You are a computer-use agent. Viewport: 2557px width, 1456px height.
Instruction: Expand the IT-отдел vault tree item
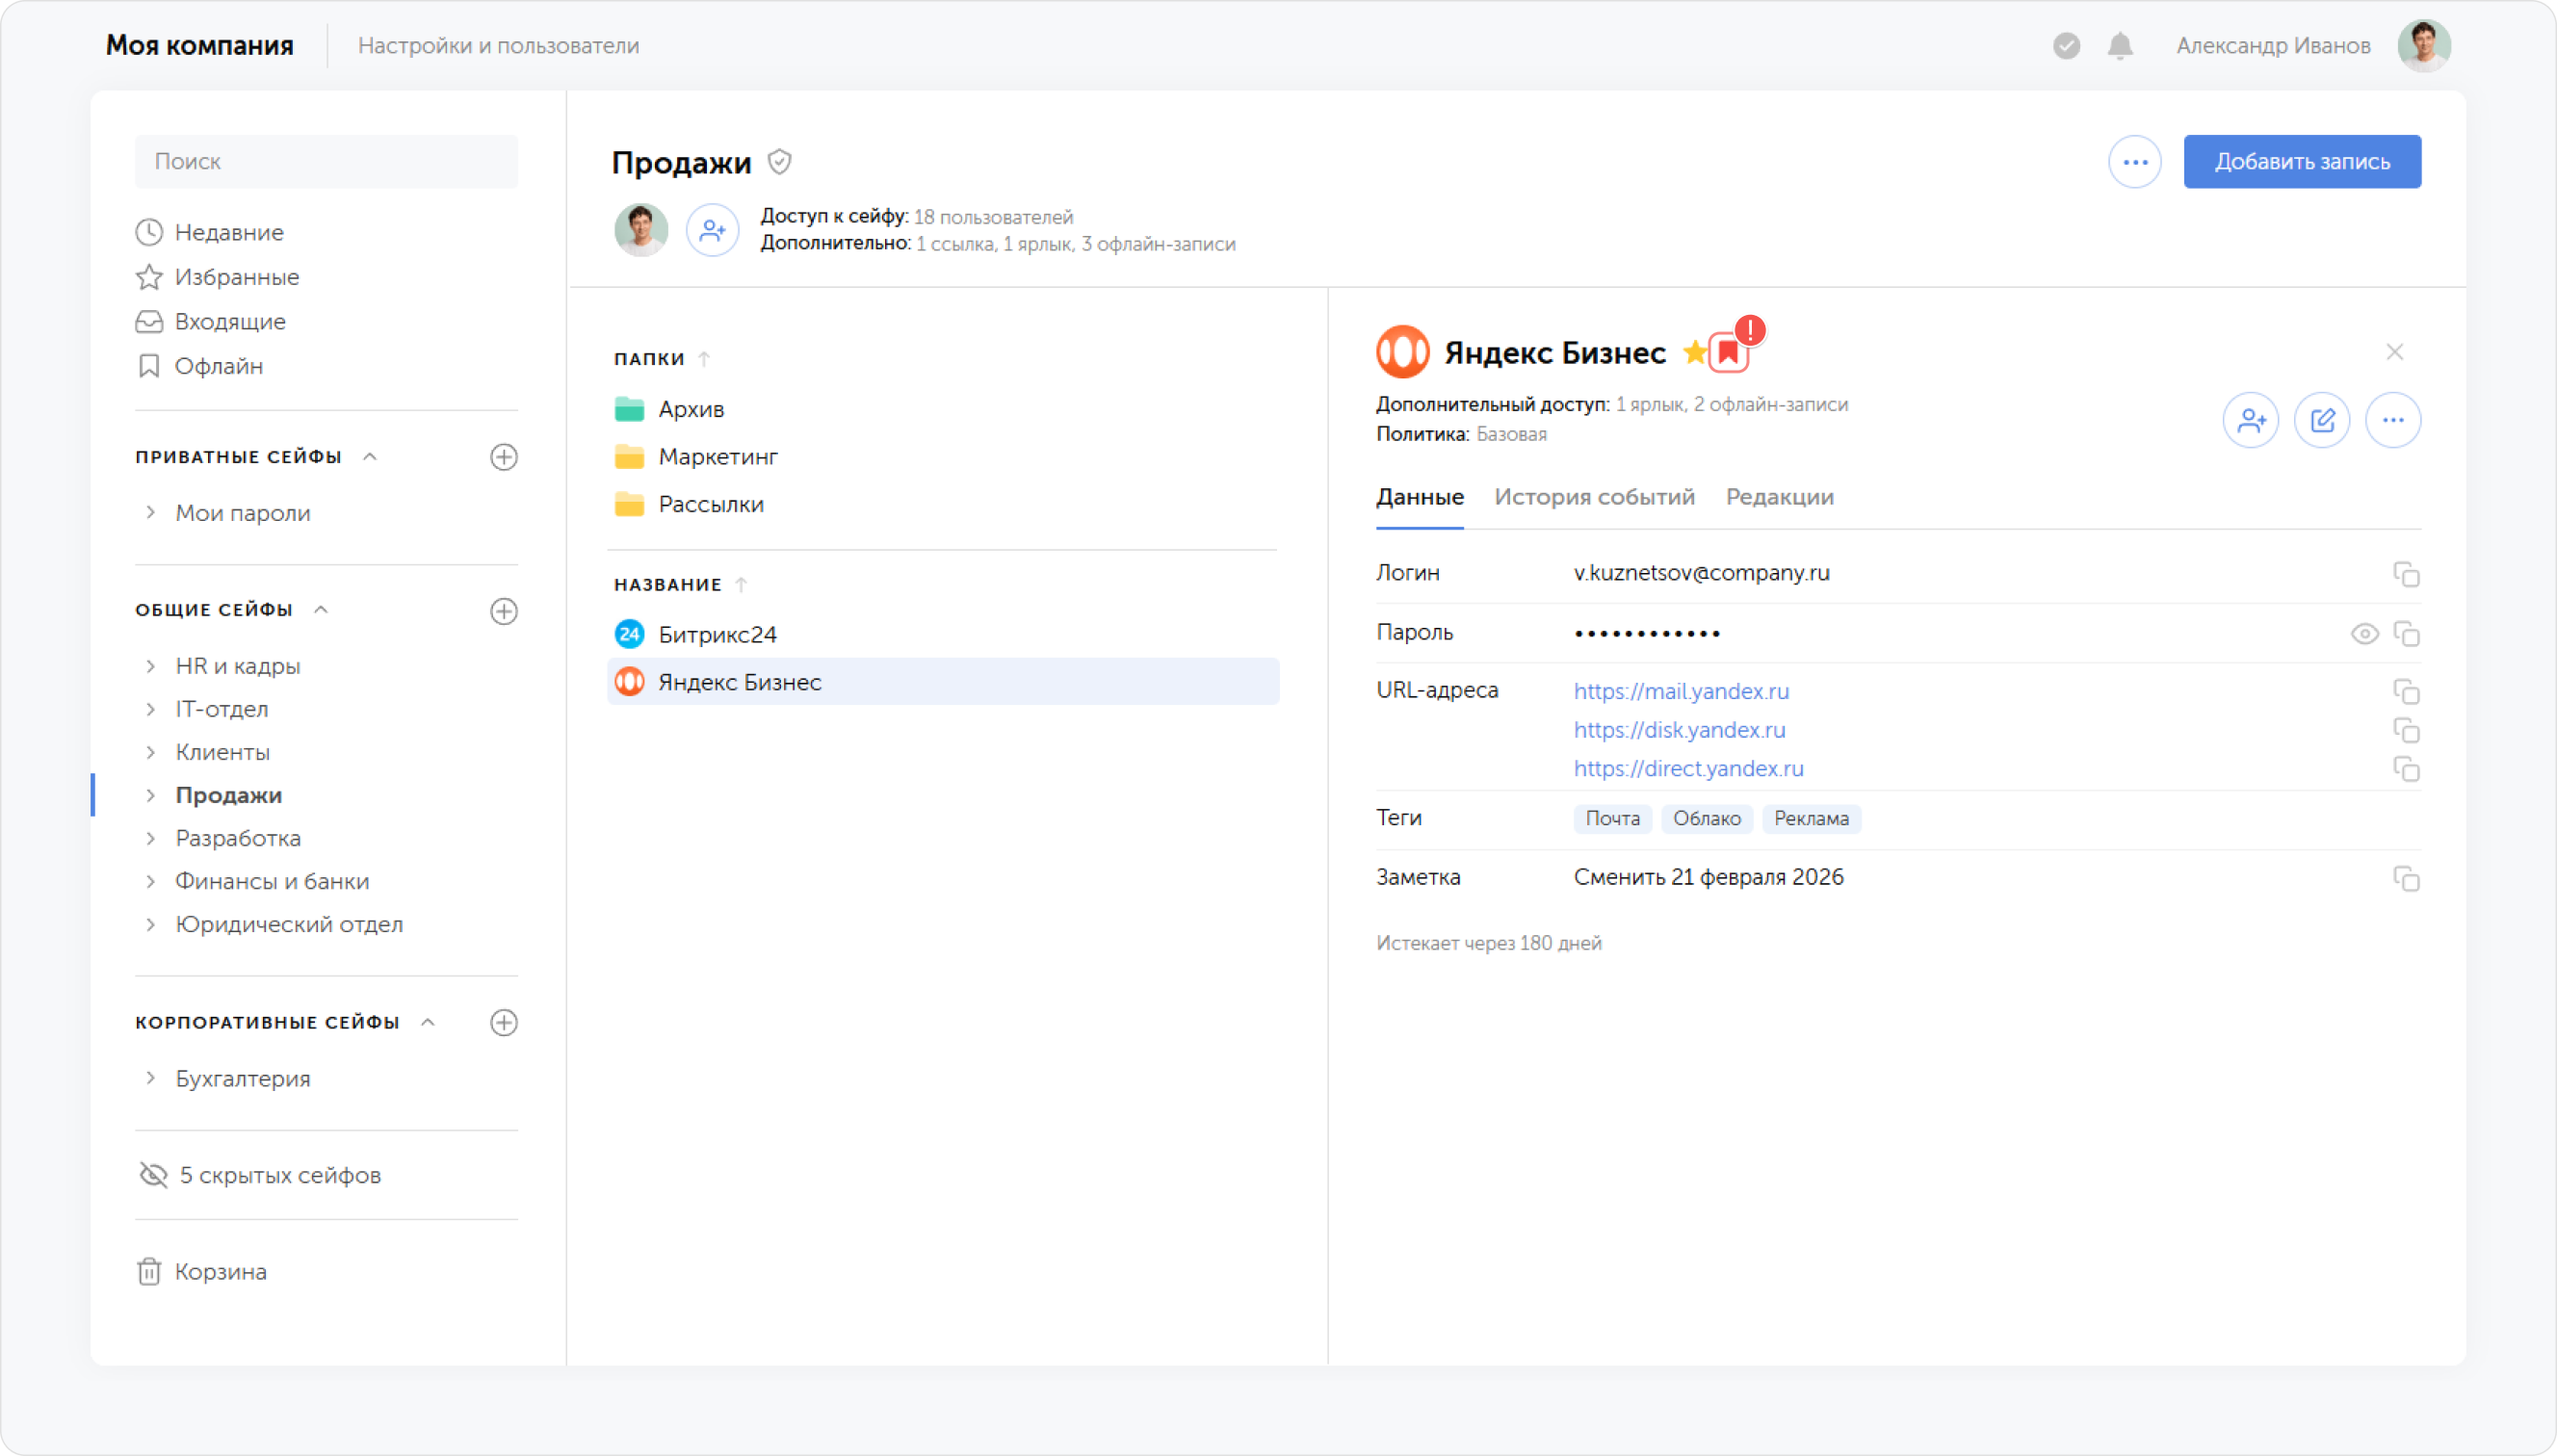151,709
